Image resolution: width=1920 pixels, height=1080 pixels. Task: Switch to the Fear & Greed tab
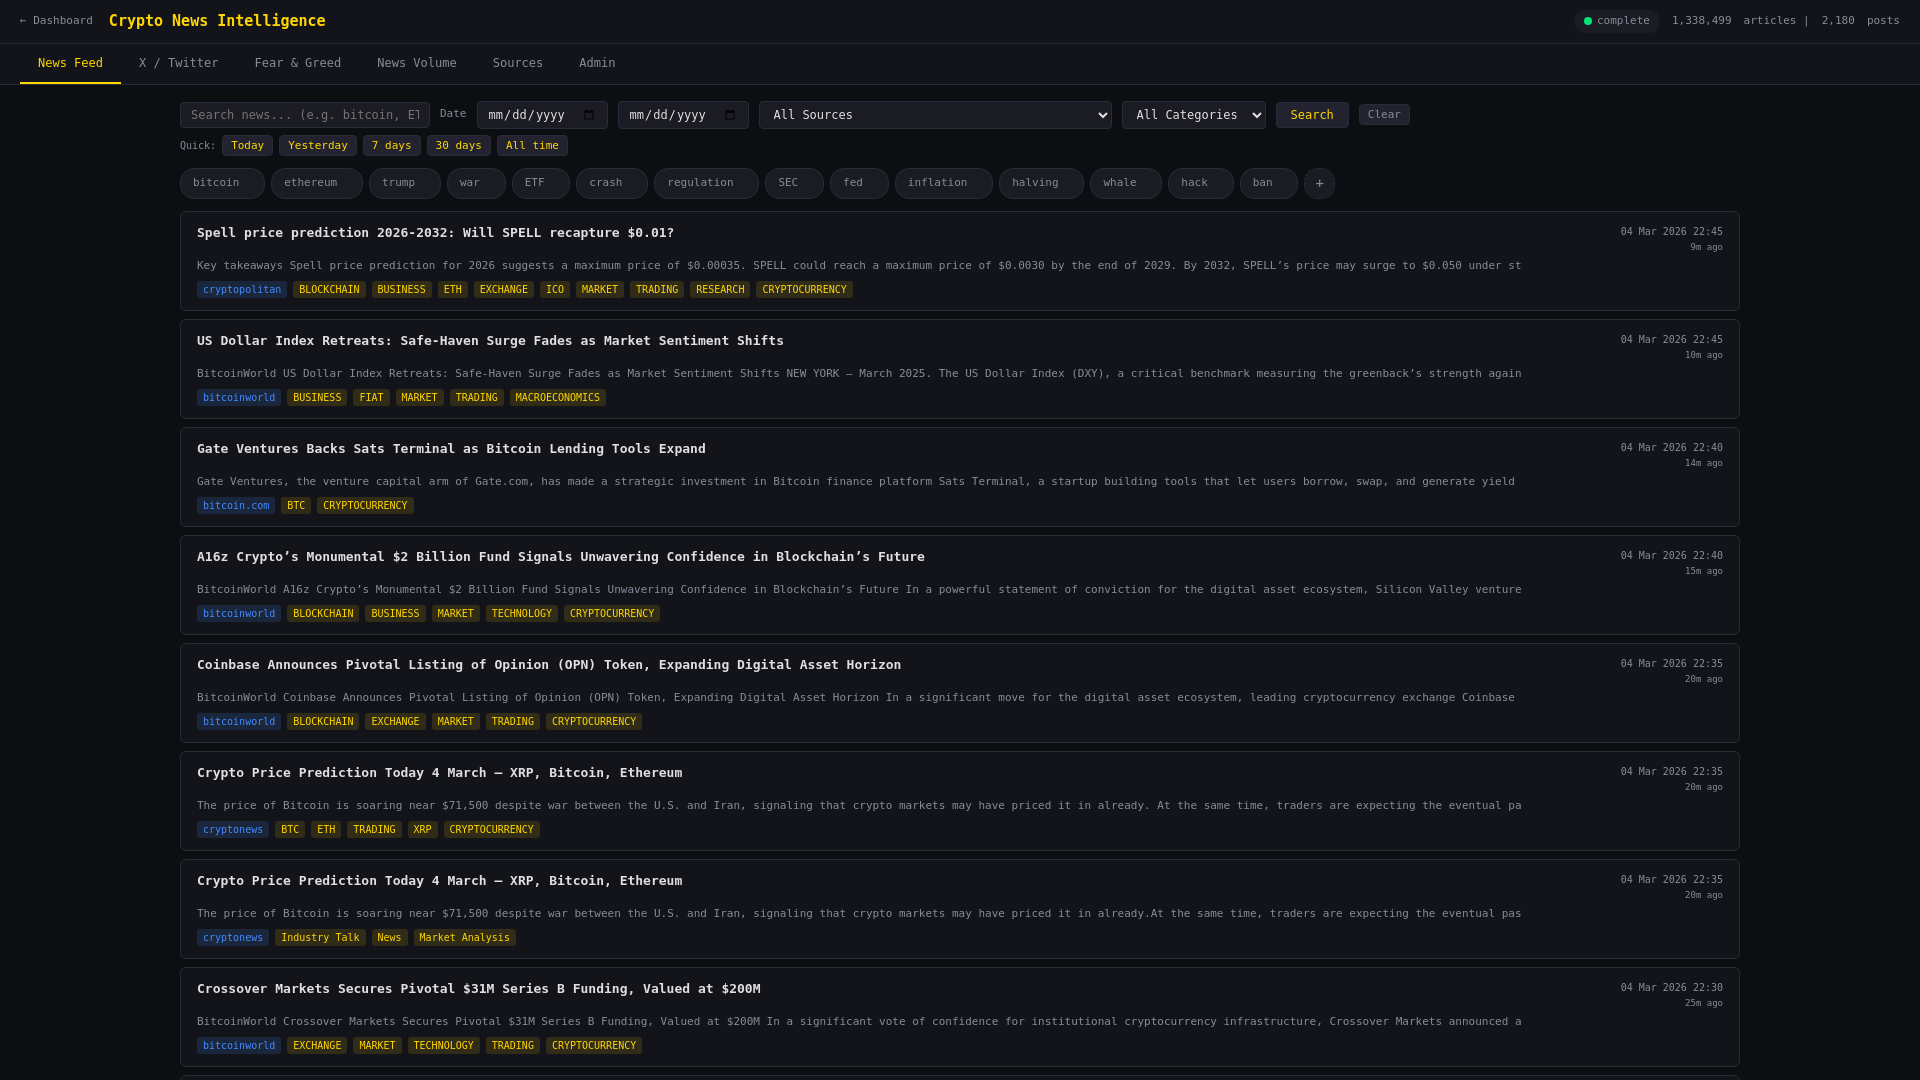tap(297, 63)
